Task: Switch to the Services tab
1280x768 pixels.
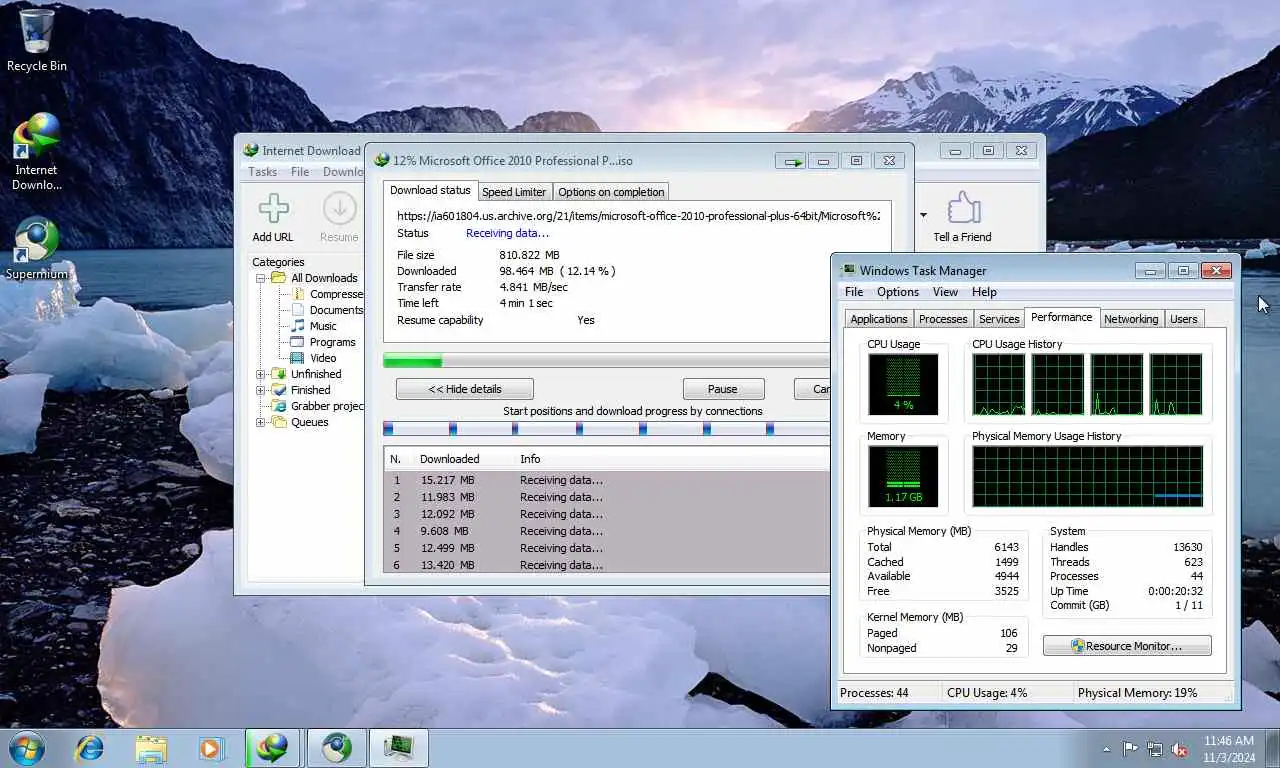Action: [x=999, y=319]
